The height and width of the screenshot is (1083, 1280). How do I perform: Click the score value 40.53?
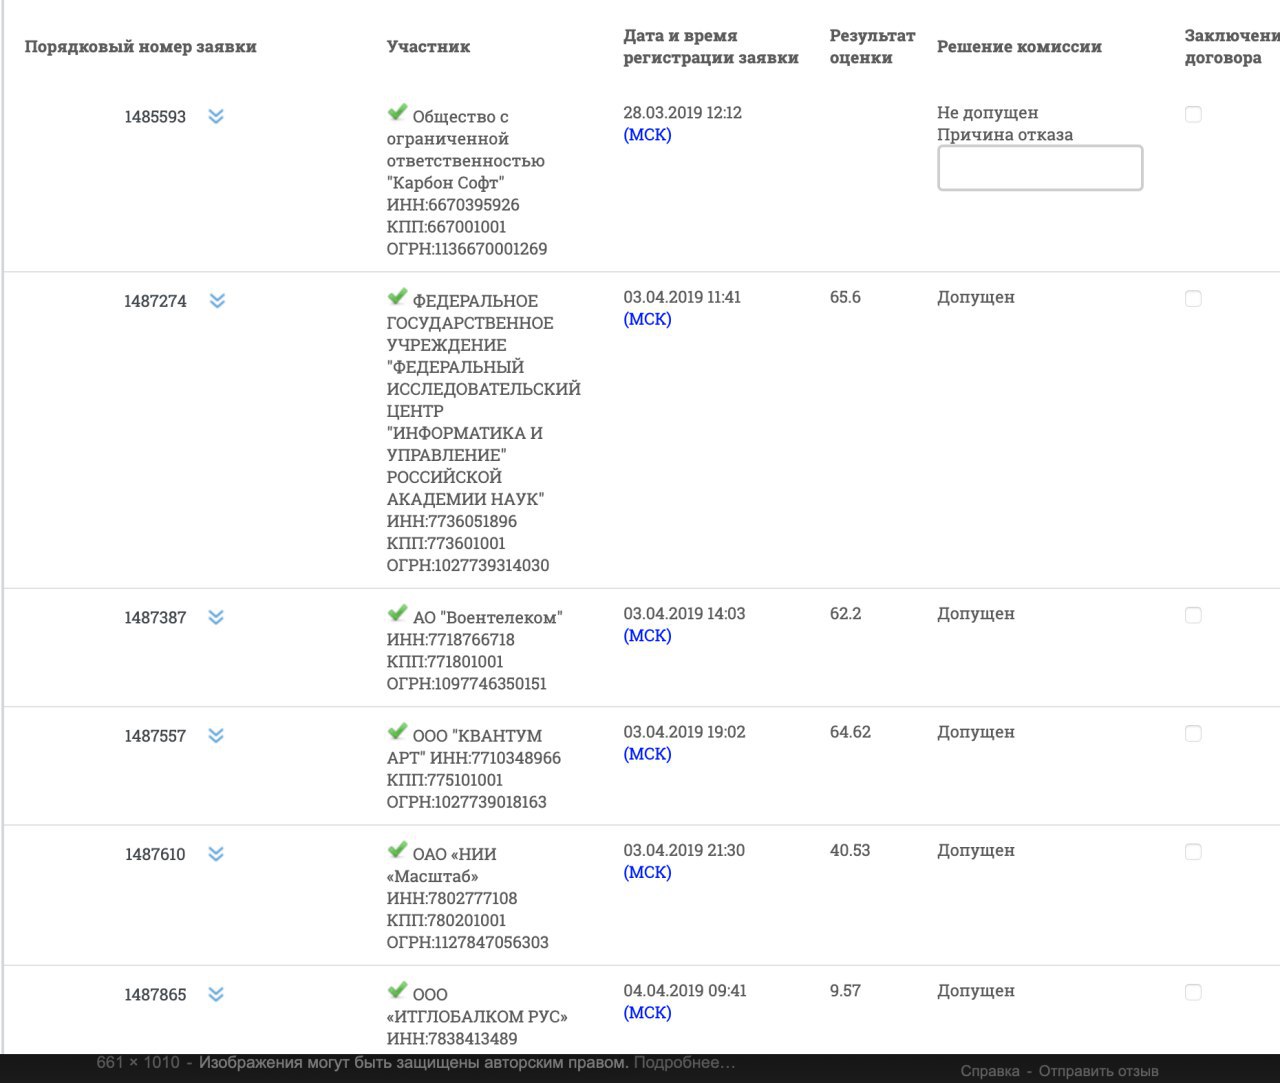tap(850, 850)
